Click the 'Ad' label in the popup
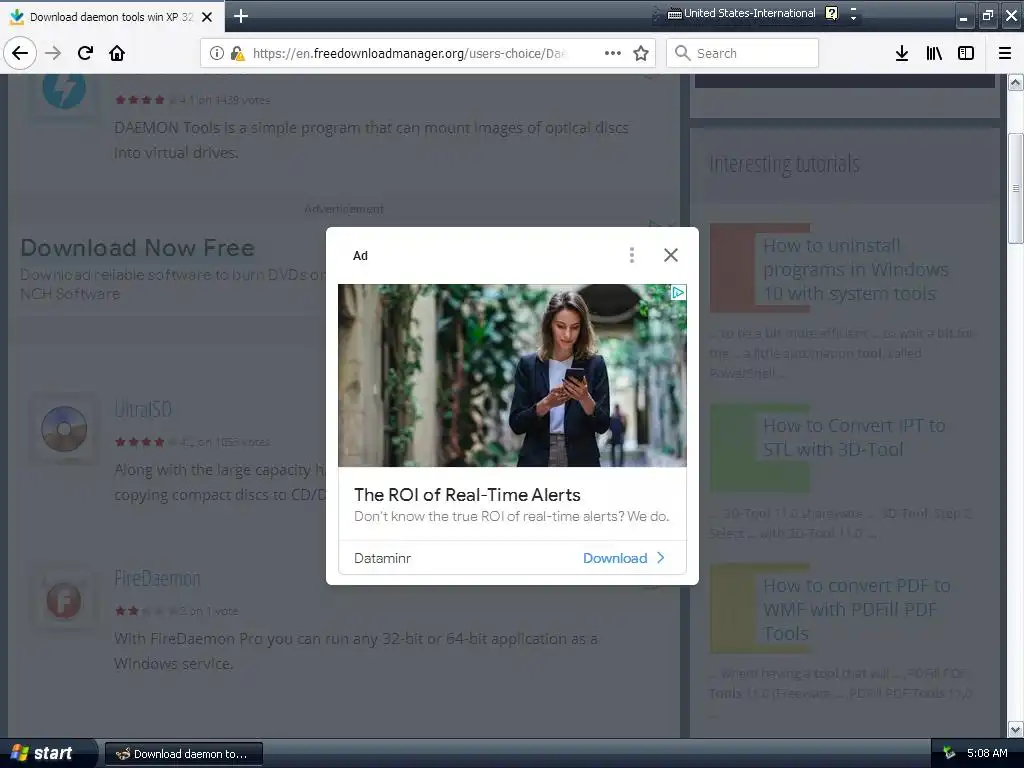Image resolution: width=1024 pixels, height=768 pixels. click(x=360, y=255)
